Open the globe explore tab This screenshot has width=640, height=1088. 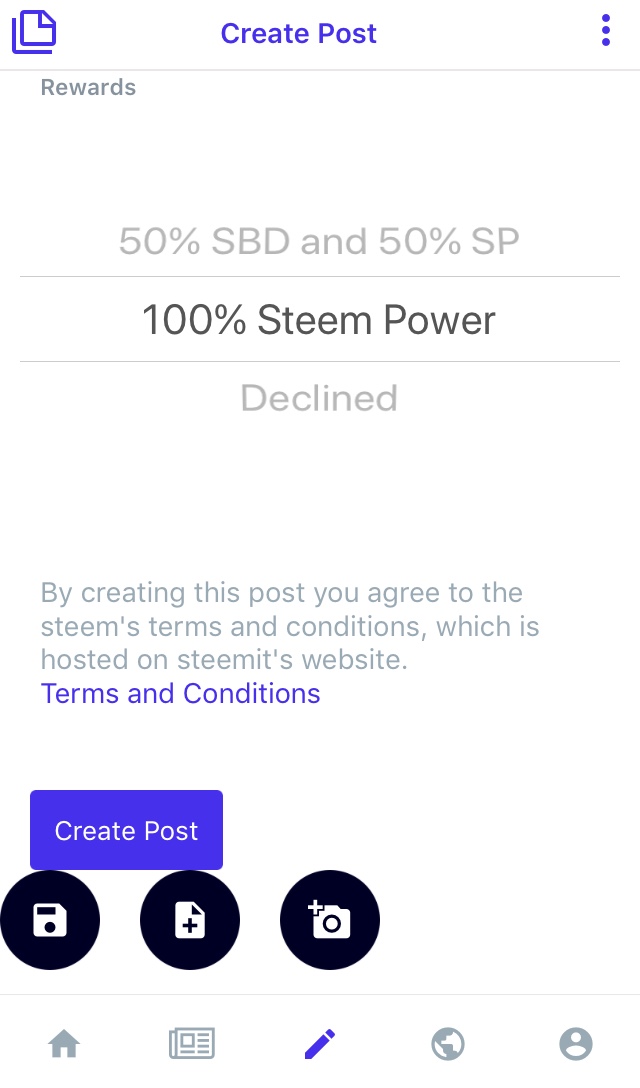click(448, 1044)
